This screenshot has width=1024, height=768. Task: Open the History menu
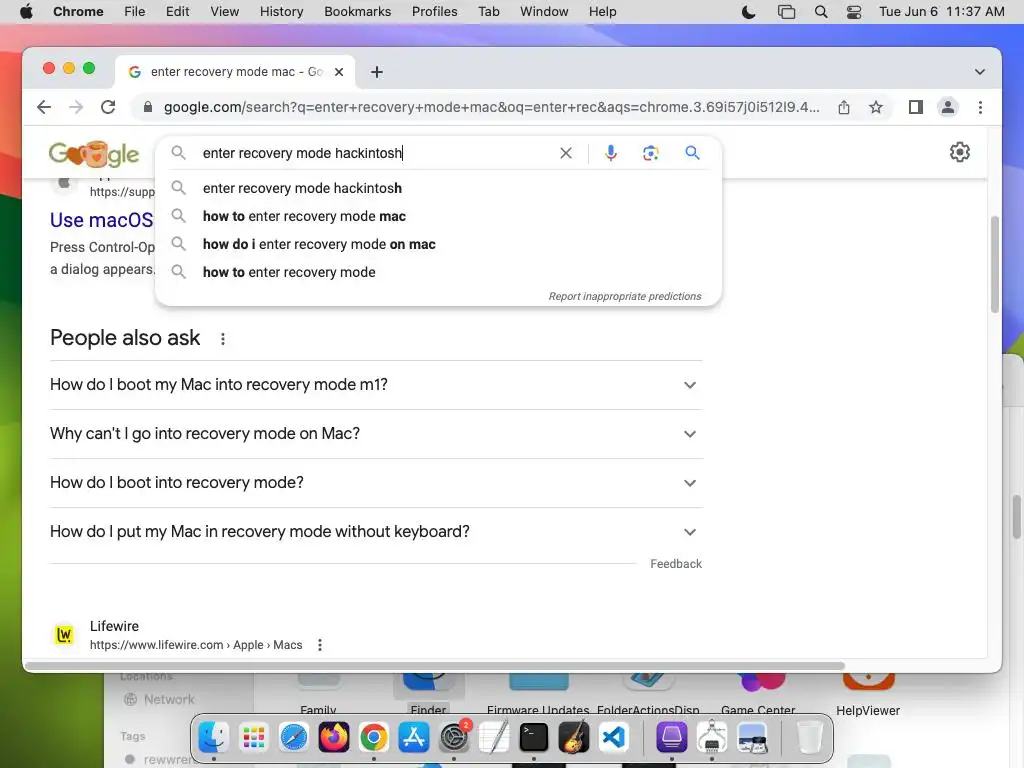click(x=281, y=12)
